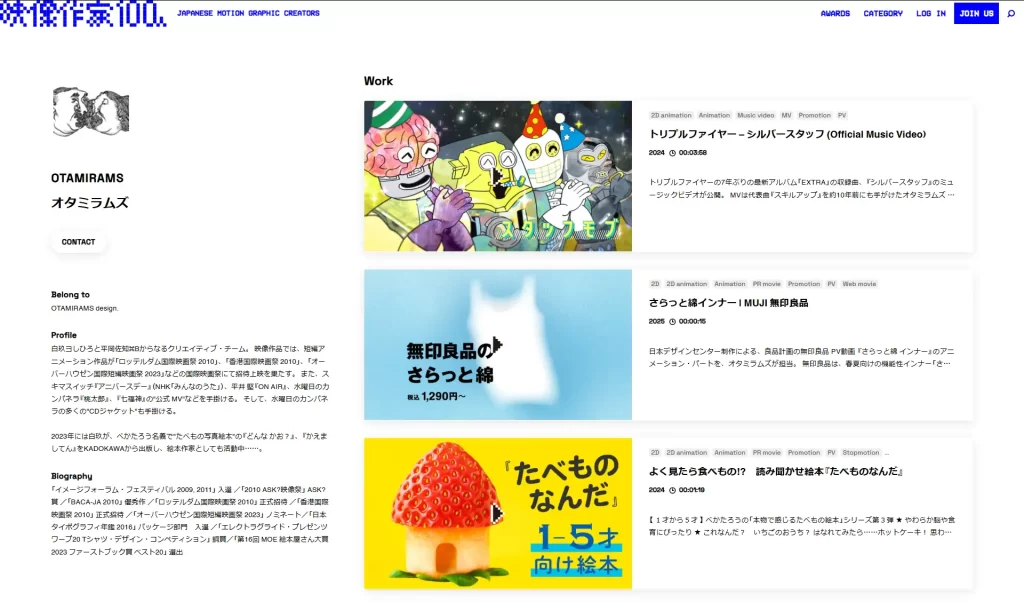Open title よく見たら食べもの!? 読み聞かせ絵本
The height and width of the screenshot is (602, 1024).
click(776, 471)
